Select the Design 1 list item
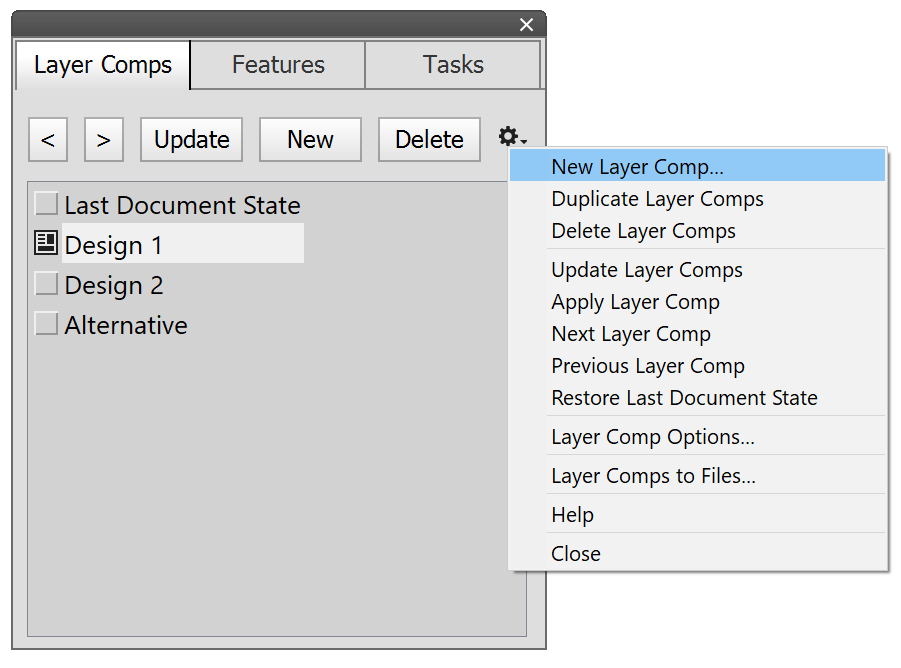 [182, 244]
